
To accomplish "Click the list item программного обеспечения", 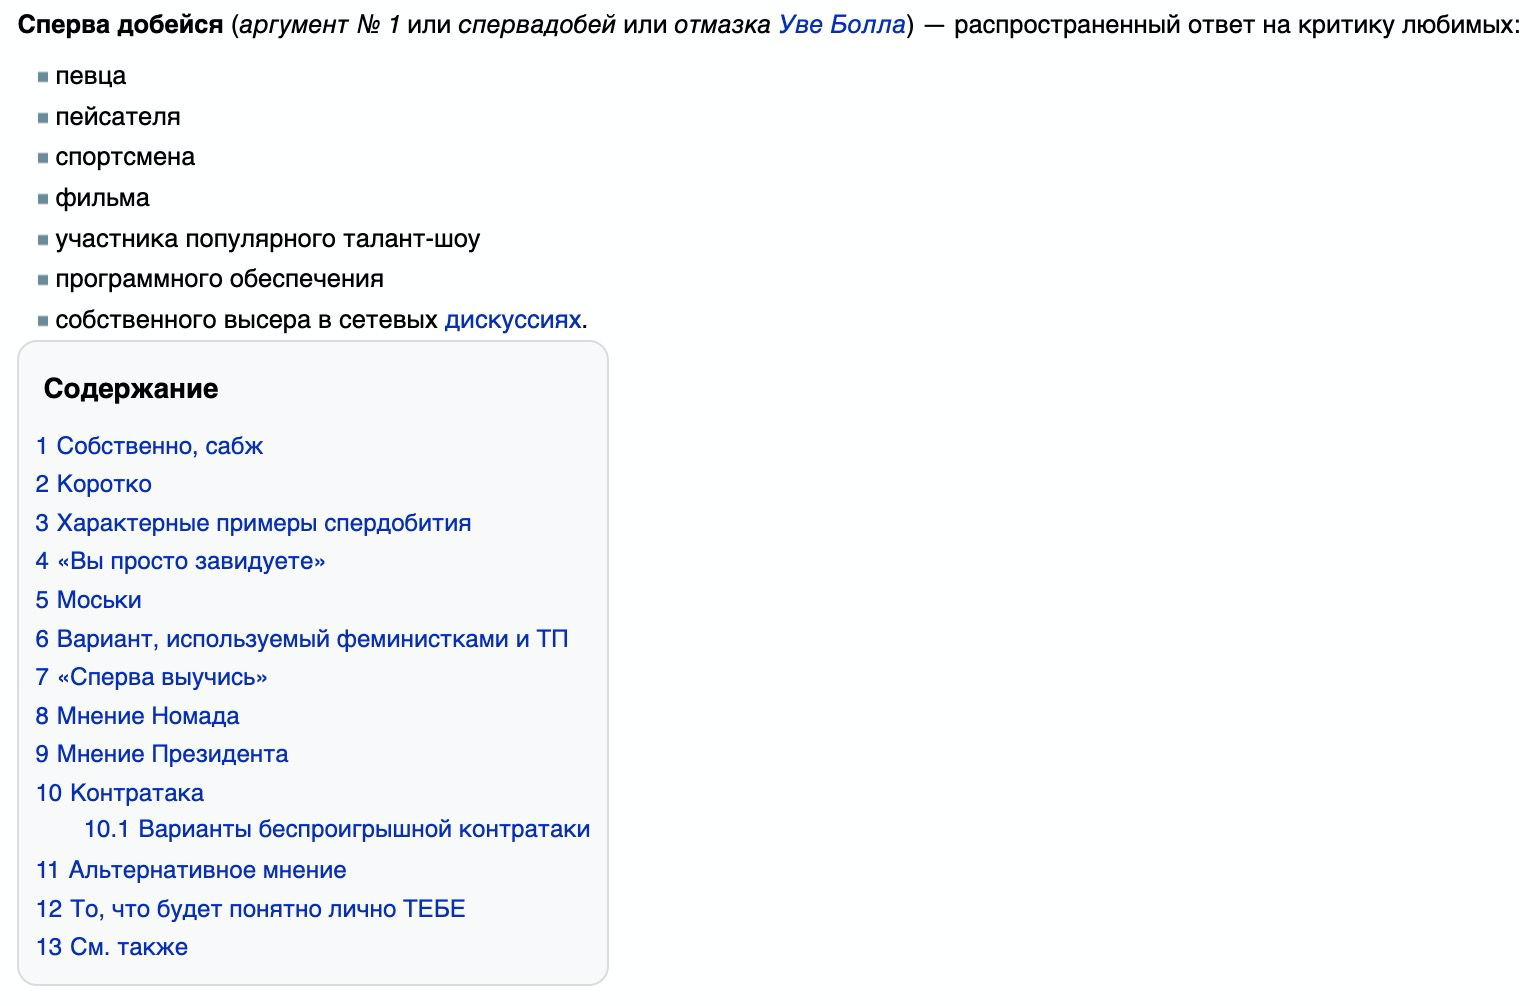I will 219,279.
